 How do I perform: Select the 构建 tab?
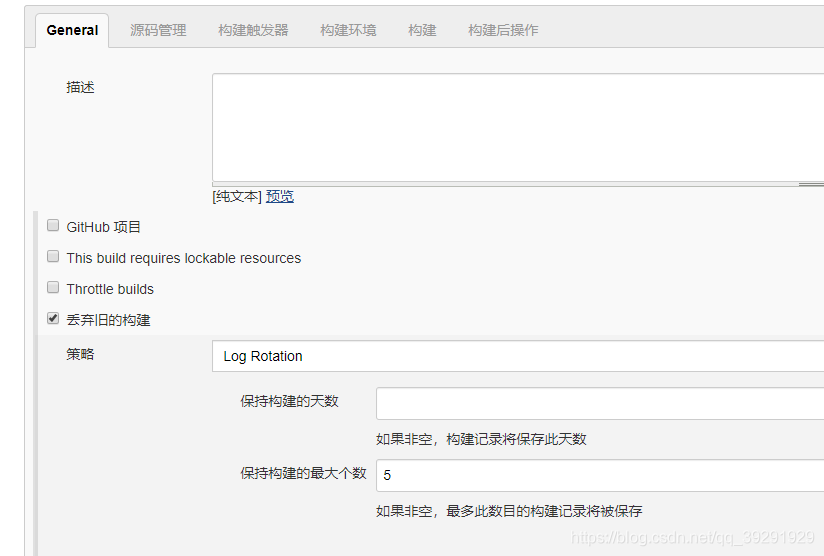(x=423, y=30)
